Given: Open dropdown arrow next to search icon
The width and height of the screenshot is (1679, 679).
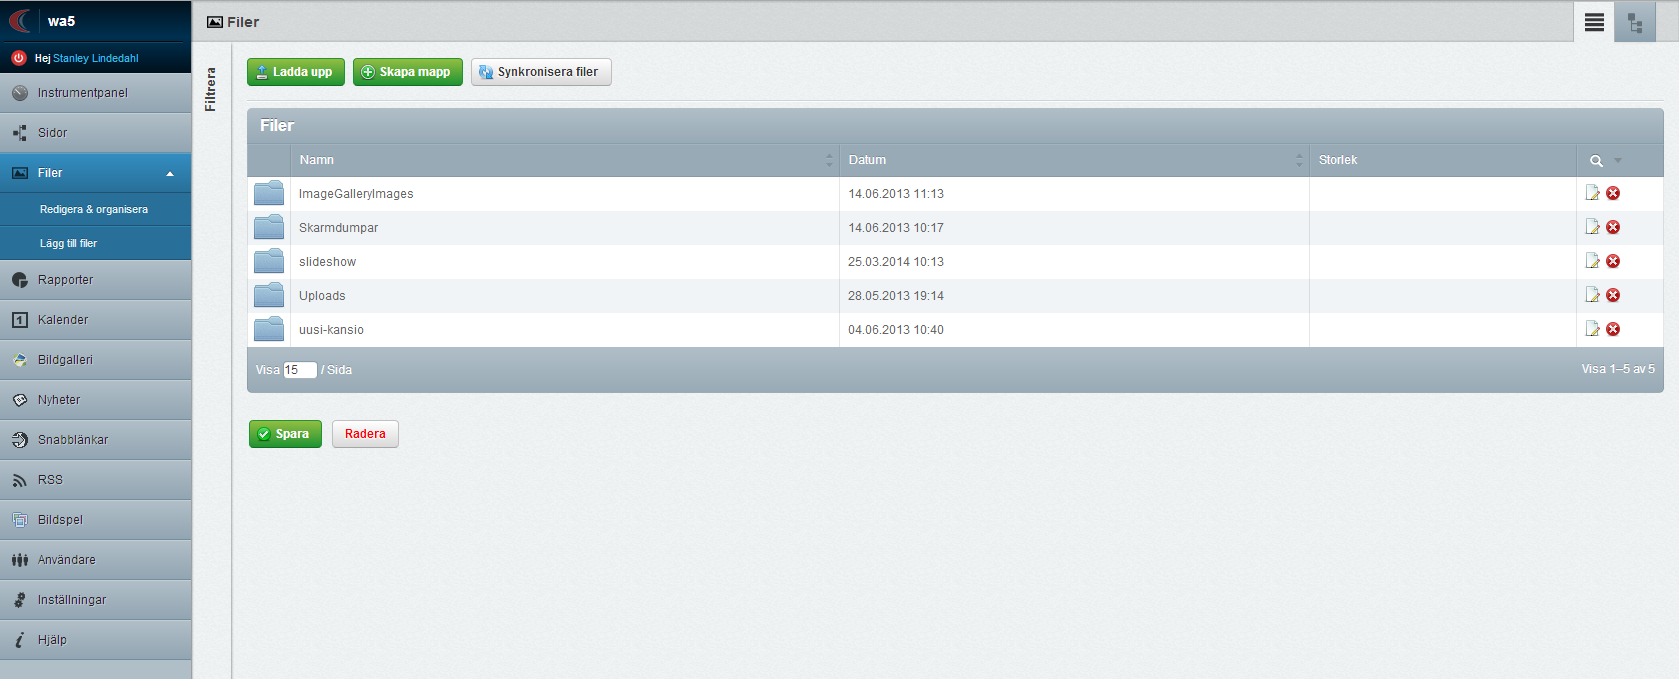Looking at the screenshot, I should (1618, 161).
